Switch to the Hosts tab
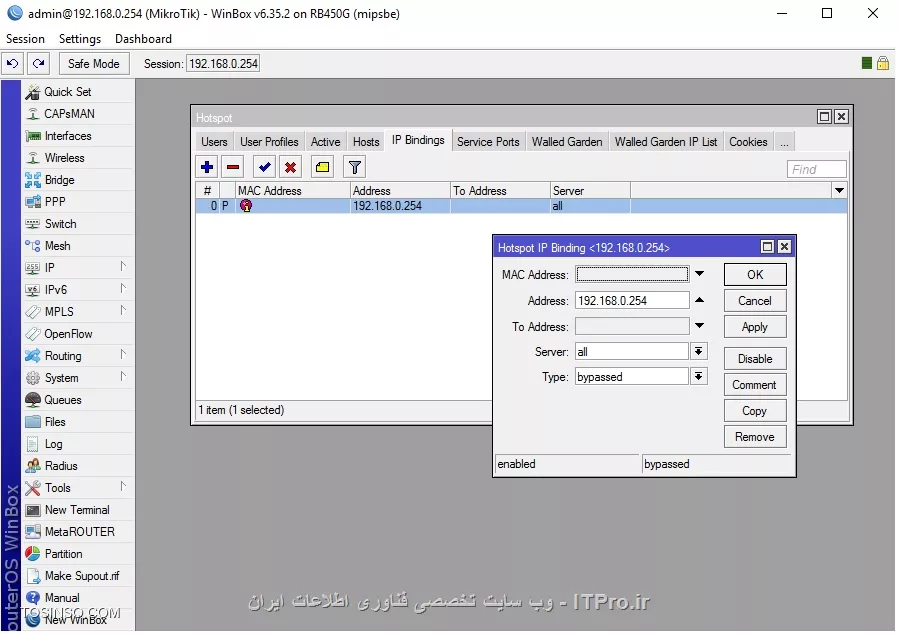Viewport: 899px width, 634px height. [366, 142]
